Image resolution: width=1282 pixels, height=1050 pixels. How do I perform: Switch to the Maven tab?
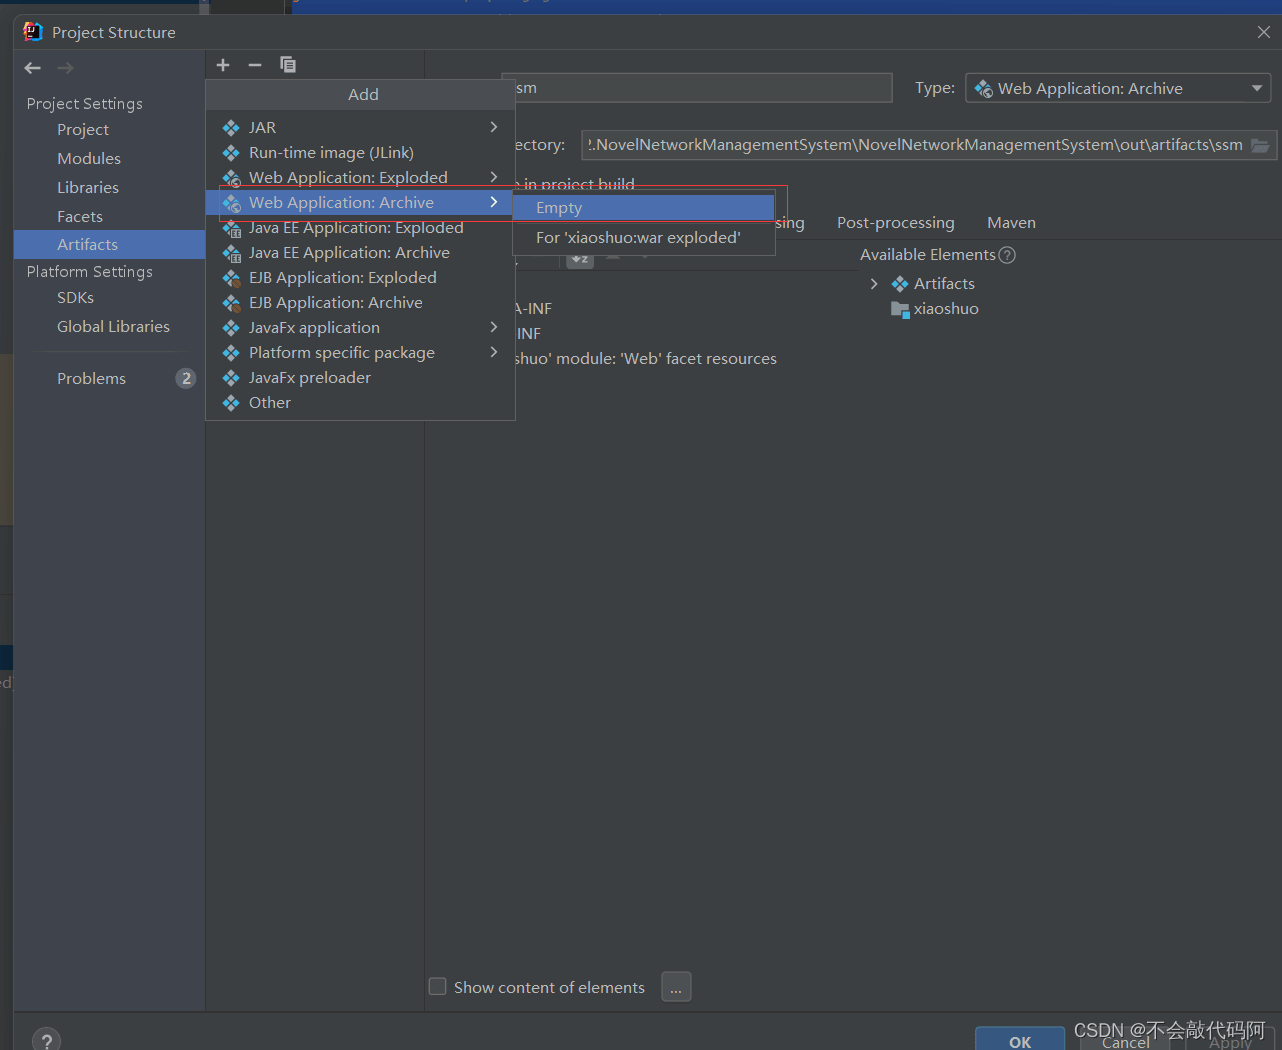click(x=1011, y=223)
